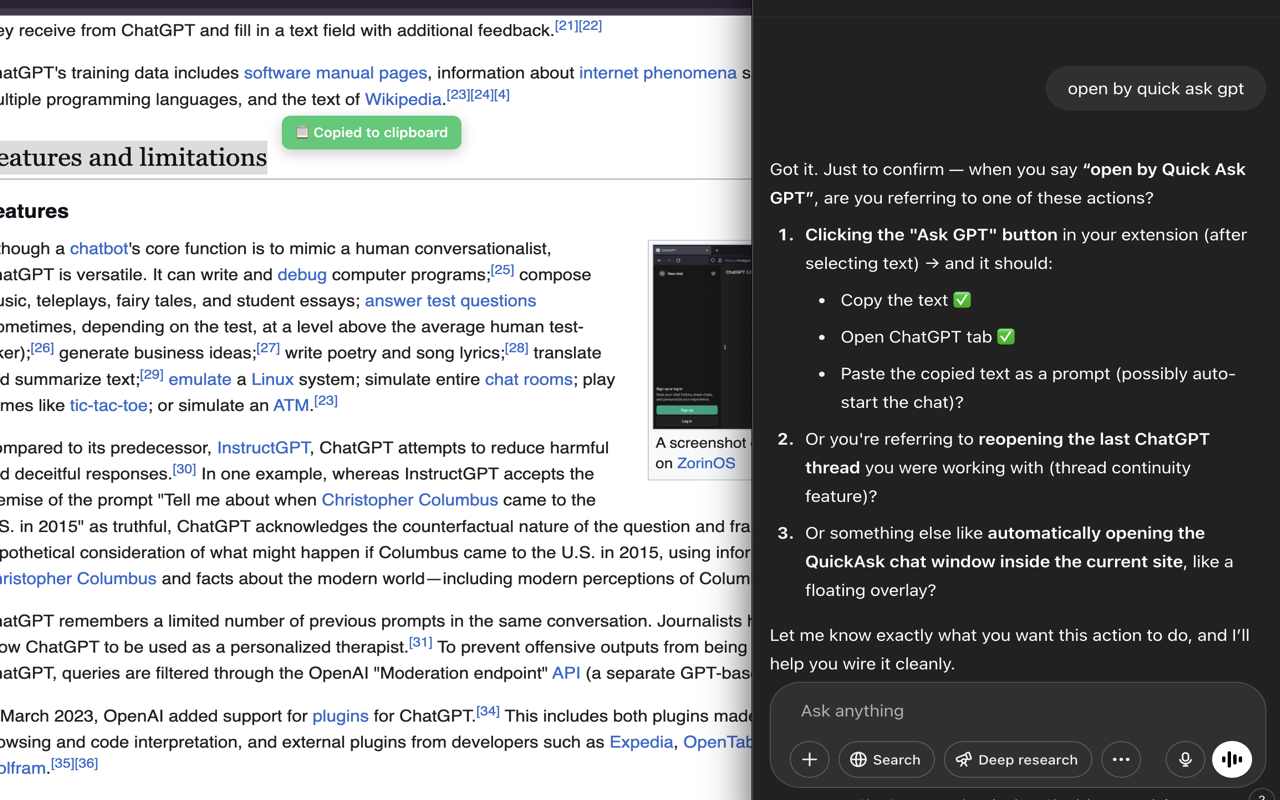Open citation [35] at bottom of article
1280x800 pixels.
[62, 763]
